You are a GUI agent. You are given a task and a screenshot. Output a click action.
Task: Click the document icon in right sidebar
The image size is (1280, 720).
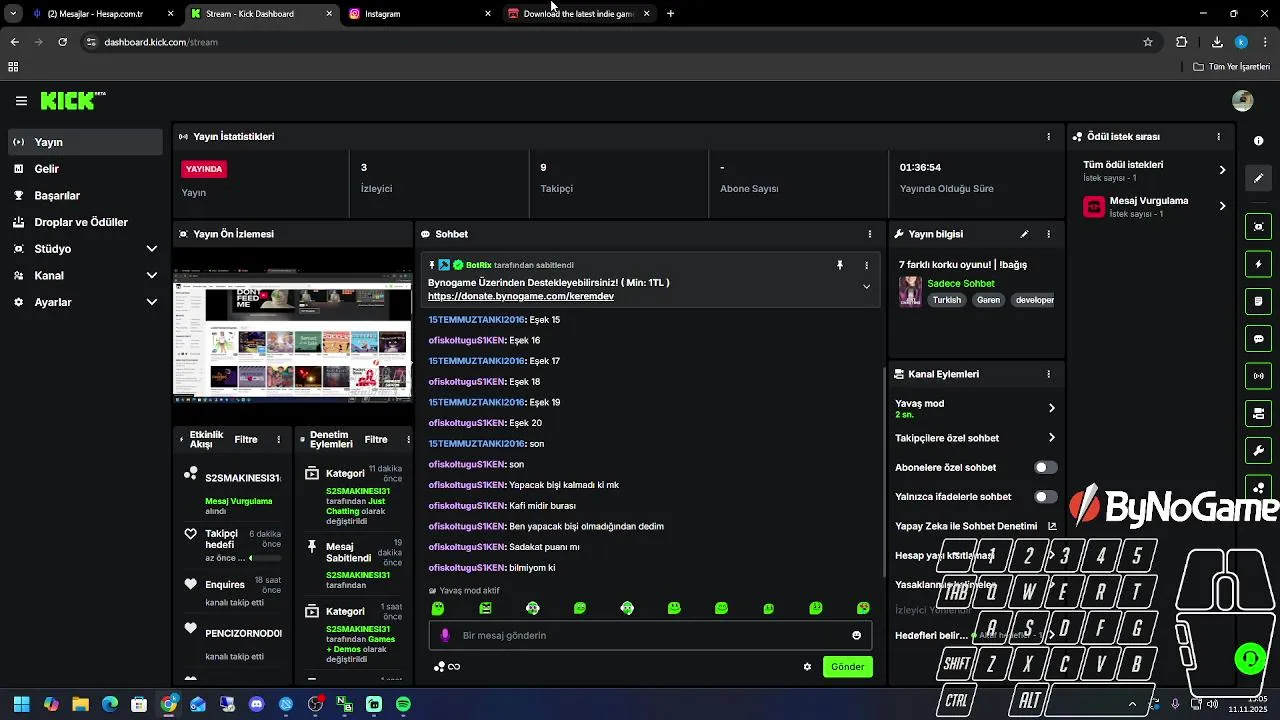tap(1259, 301)
